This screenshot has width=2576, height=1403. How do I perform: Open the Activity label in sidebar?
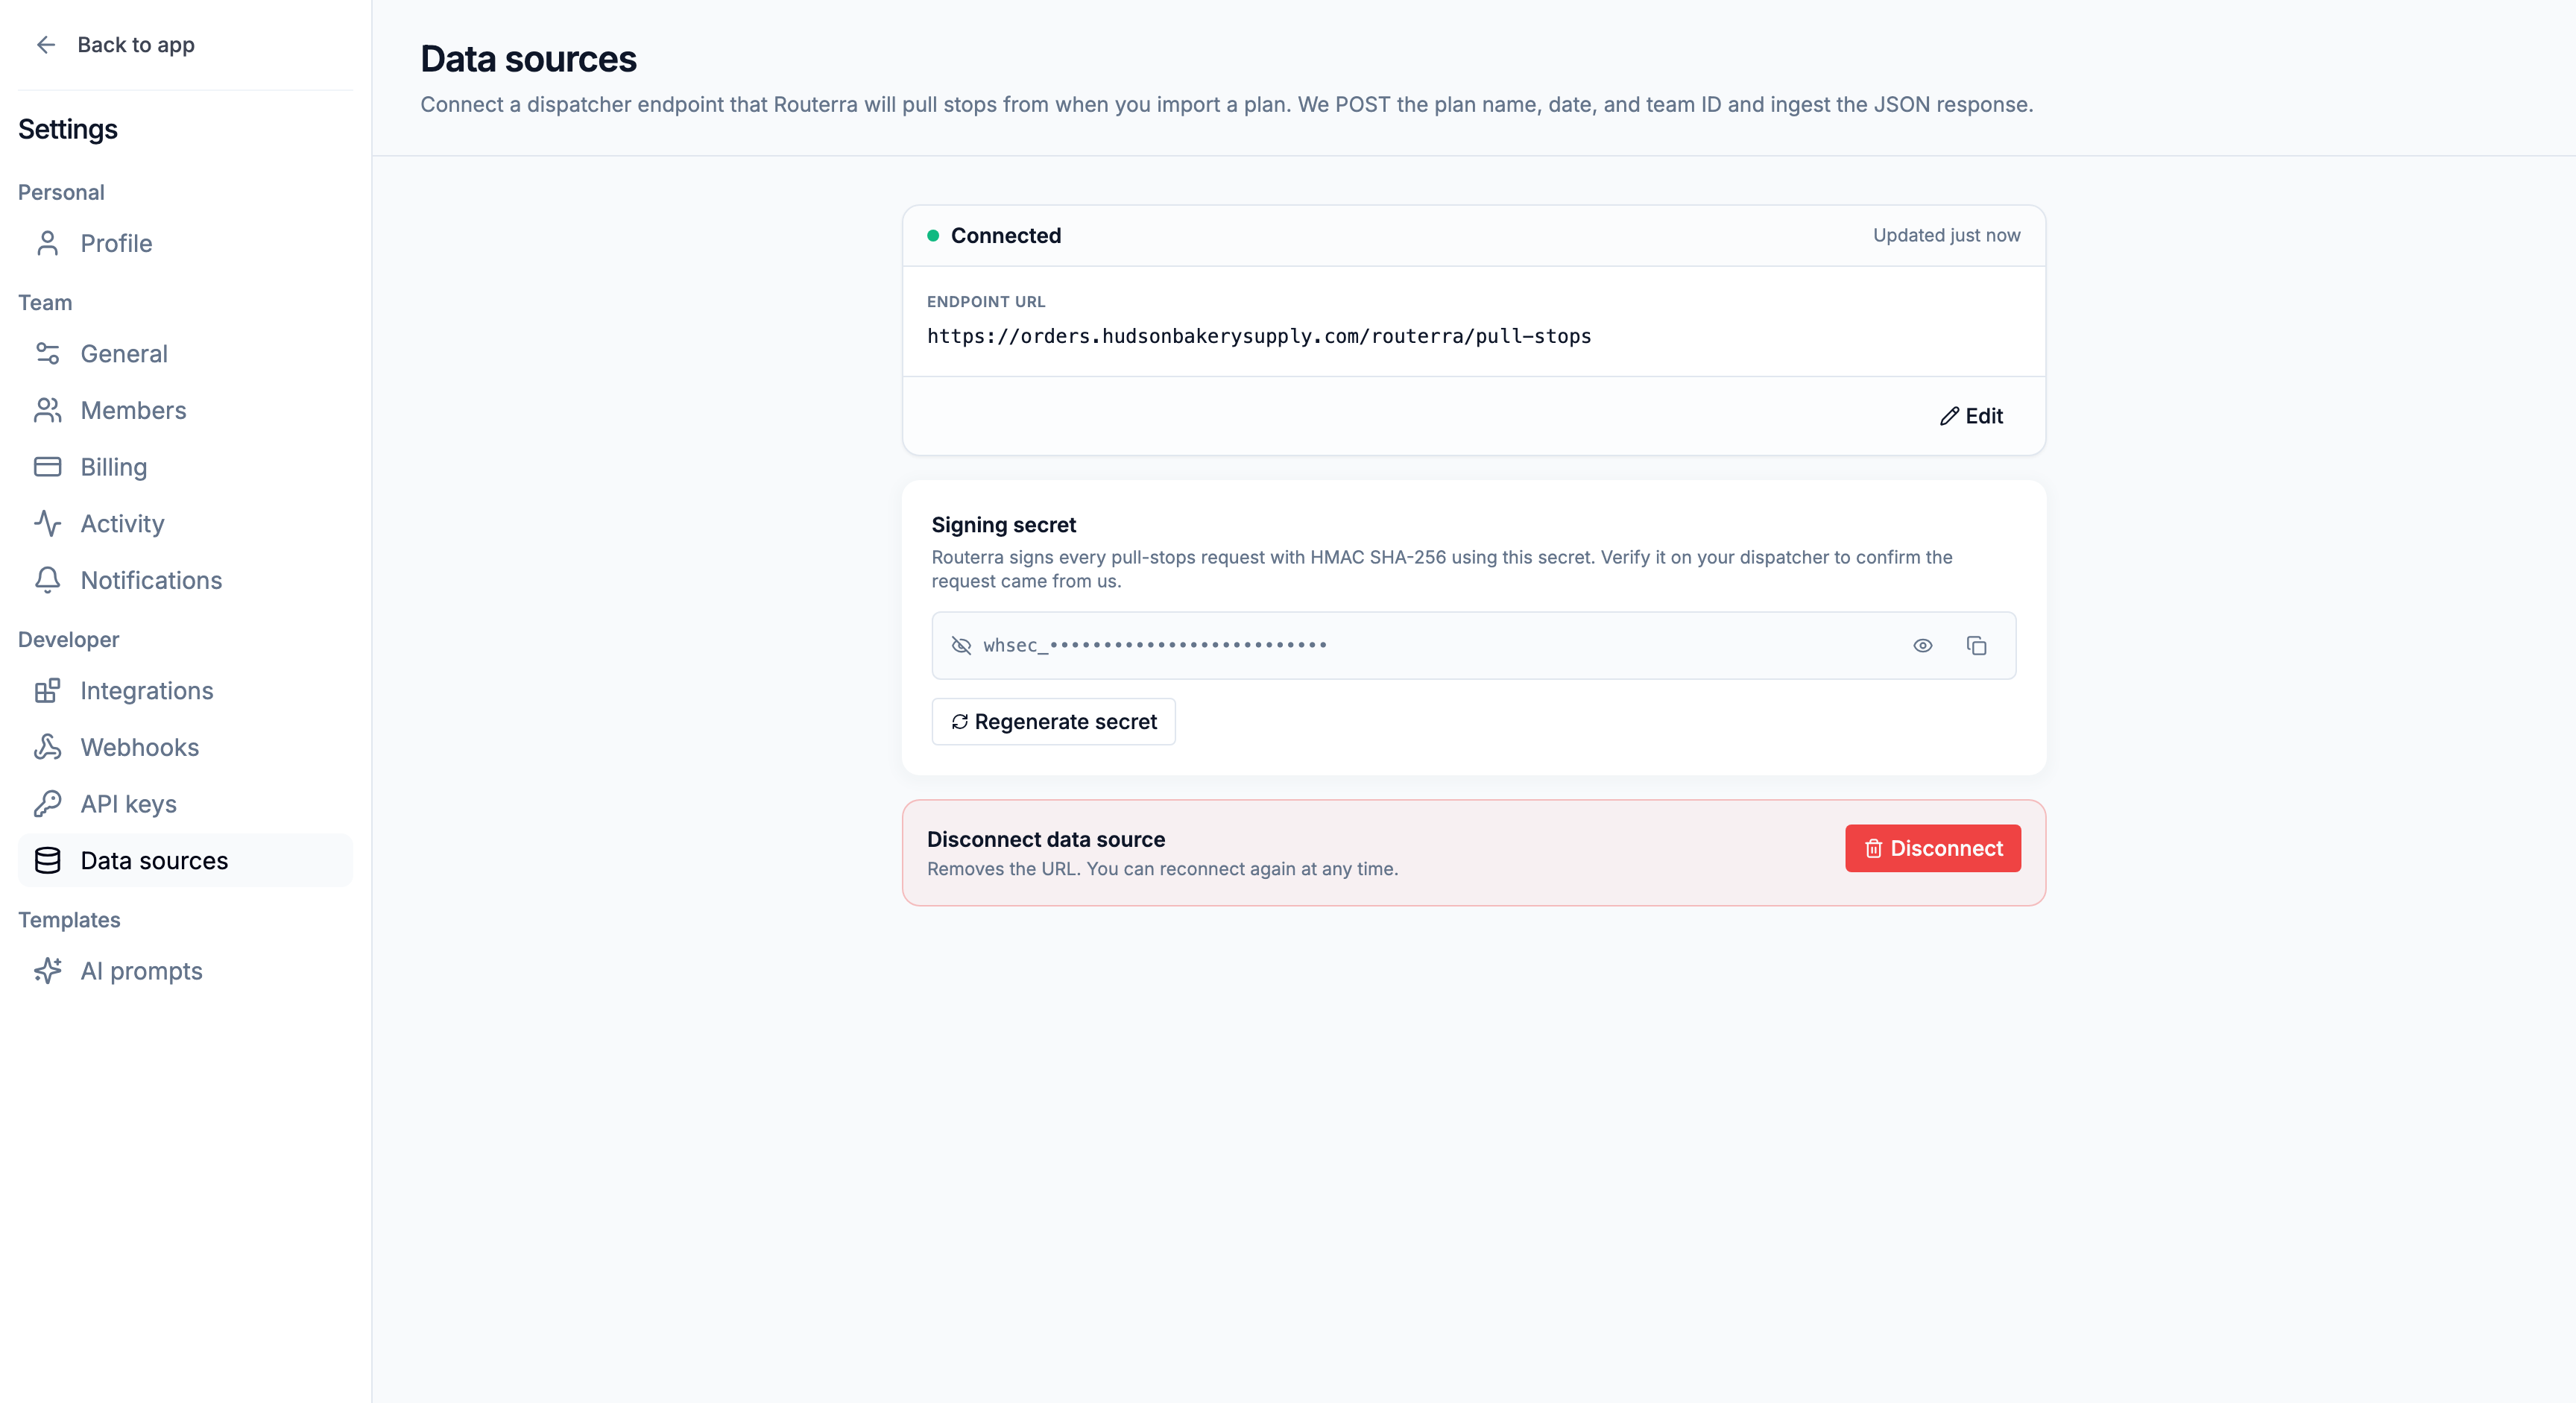click(122, 523)
